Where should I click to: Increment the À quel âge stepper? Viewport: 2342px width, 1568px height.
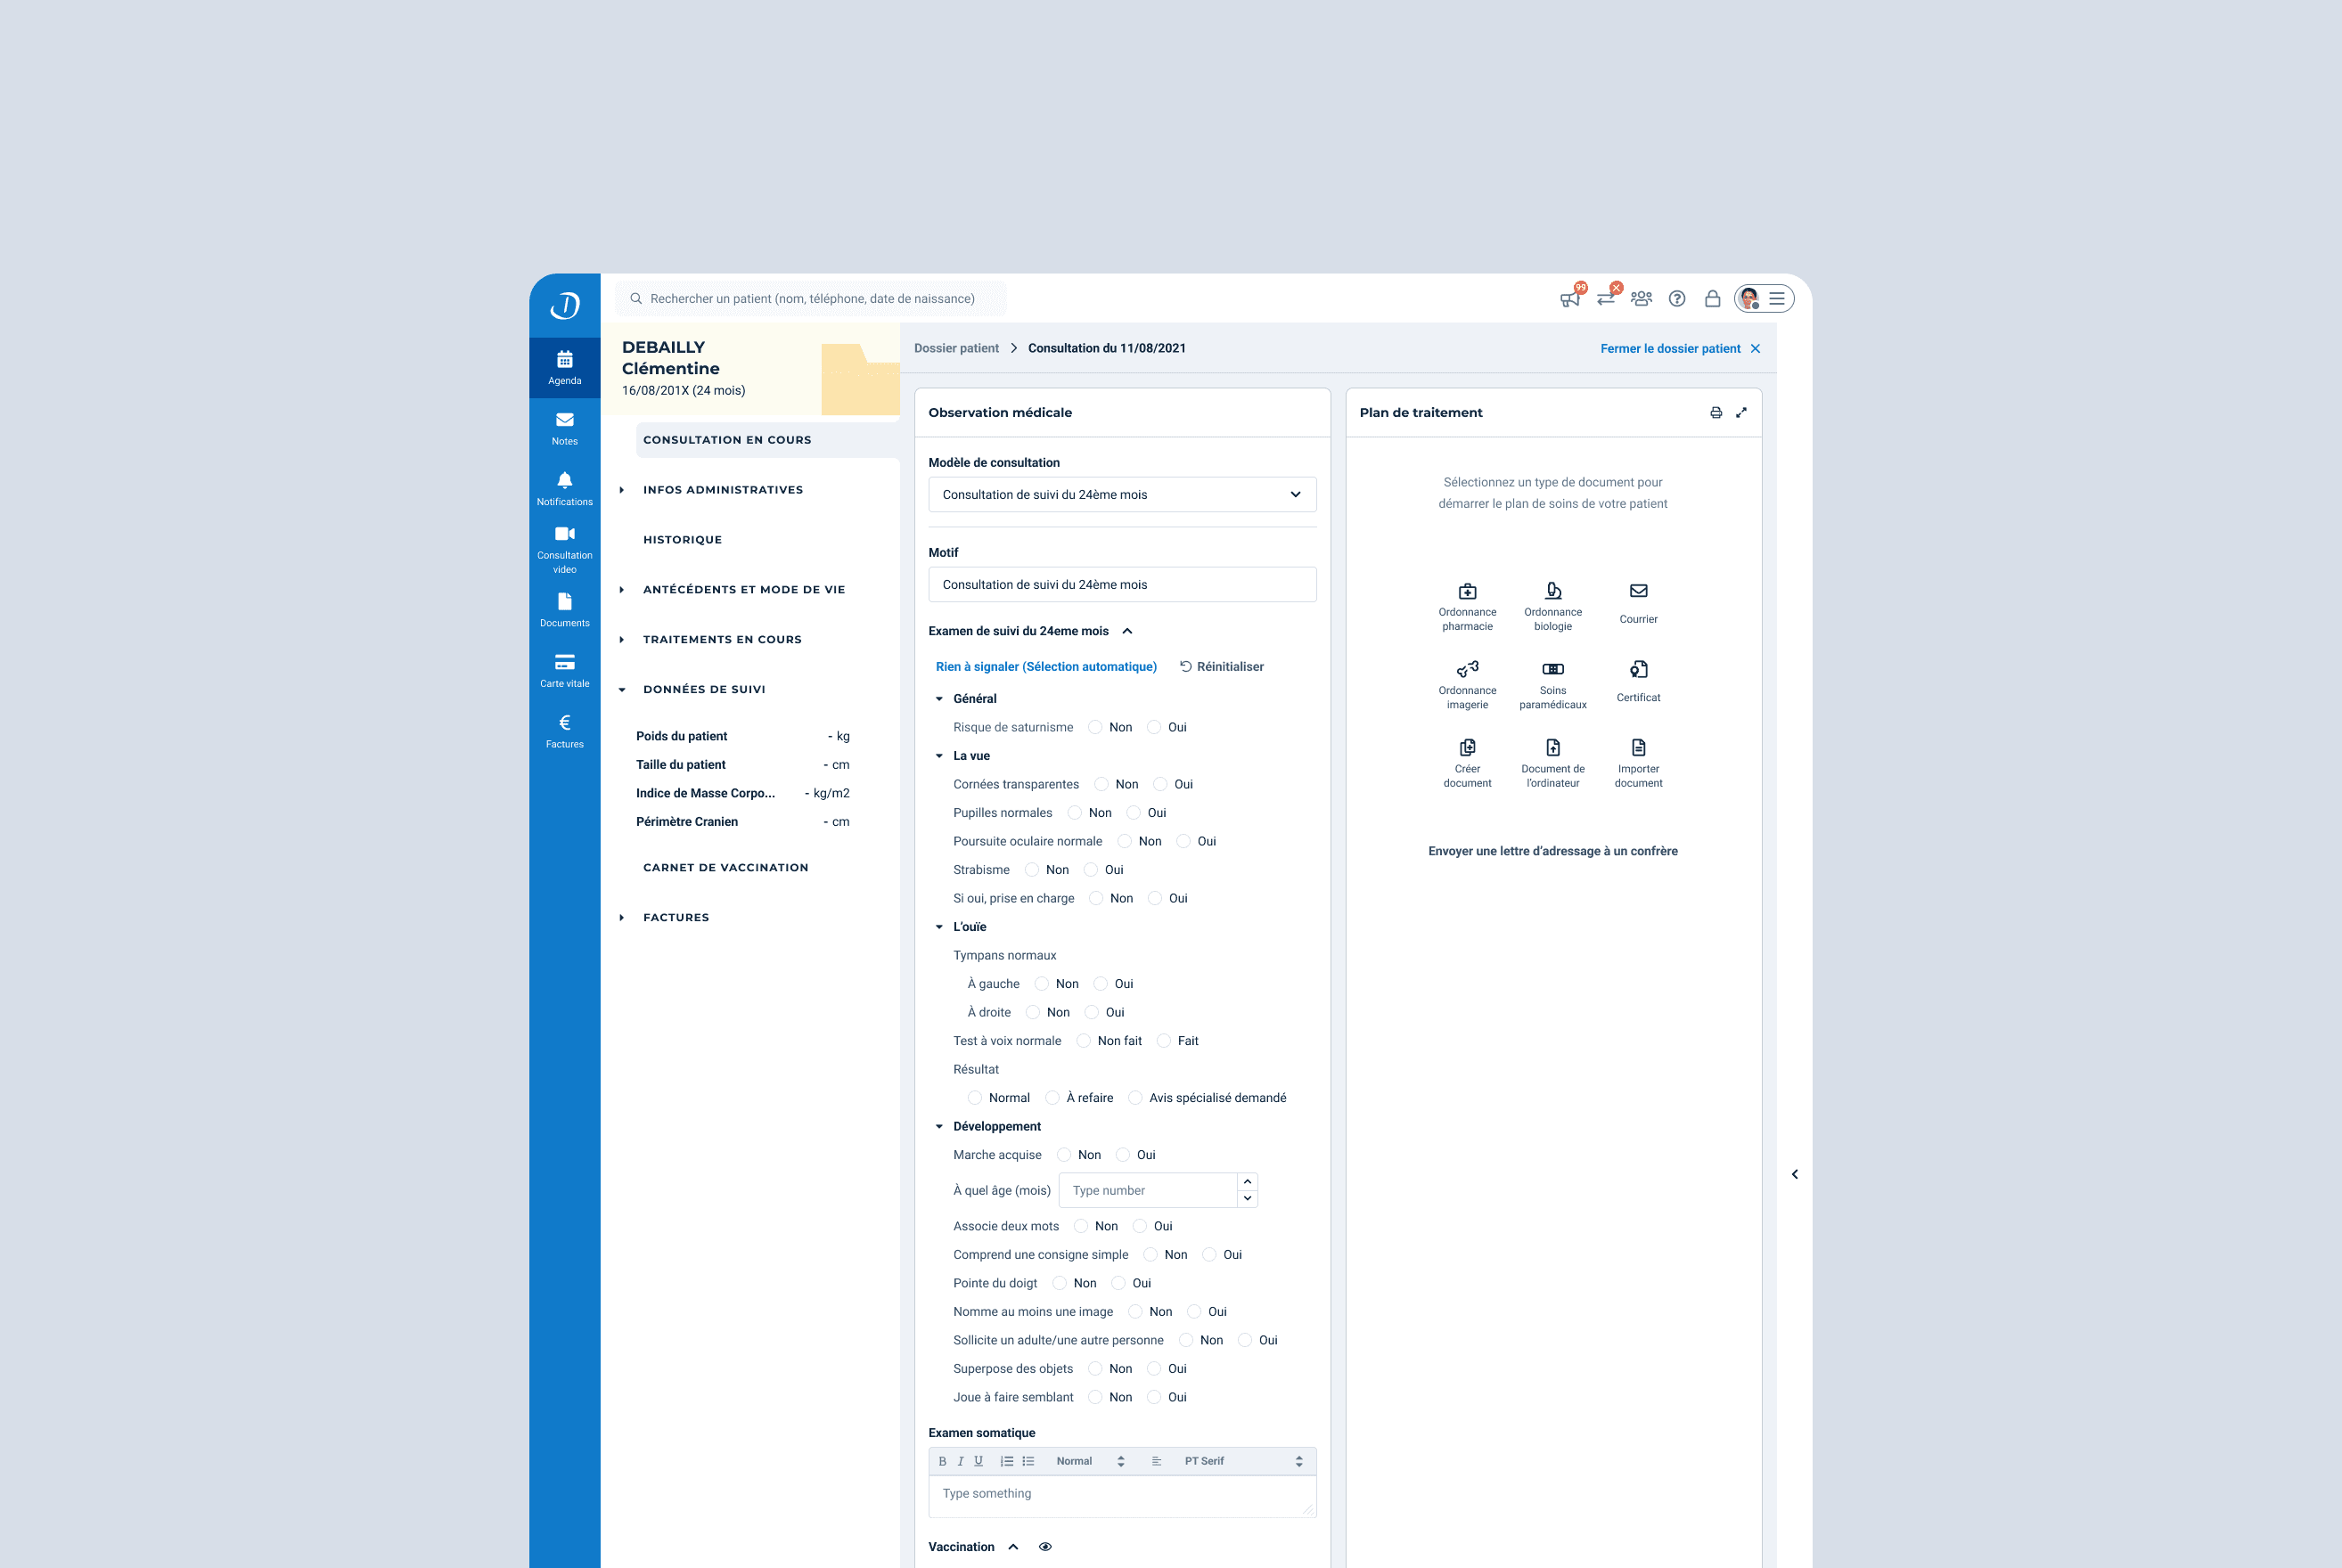(x=1247, y=1182)
